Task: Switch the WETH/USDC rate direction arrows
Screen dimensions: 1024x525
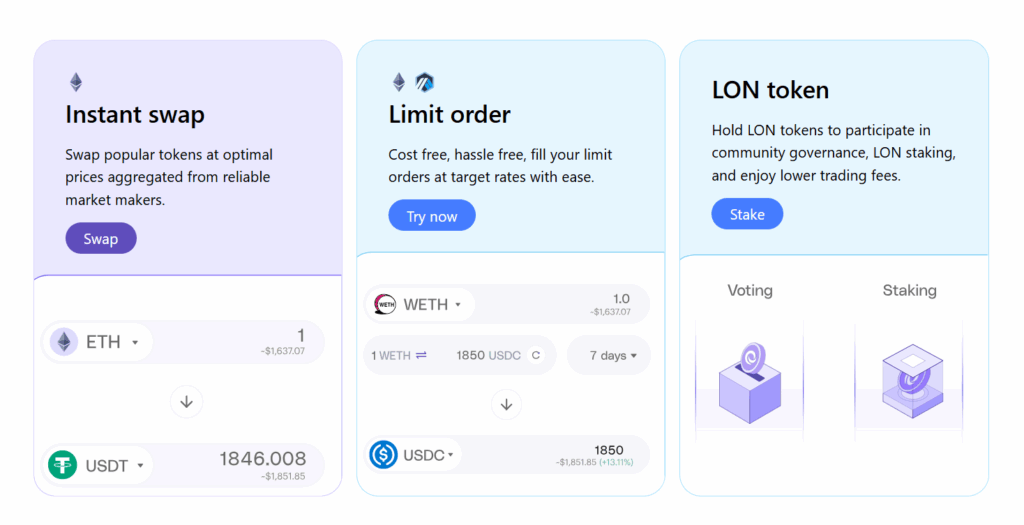Action: tap(422, 355)
